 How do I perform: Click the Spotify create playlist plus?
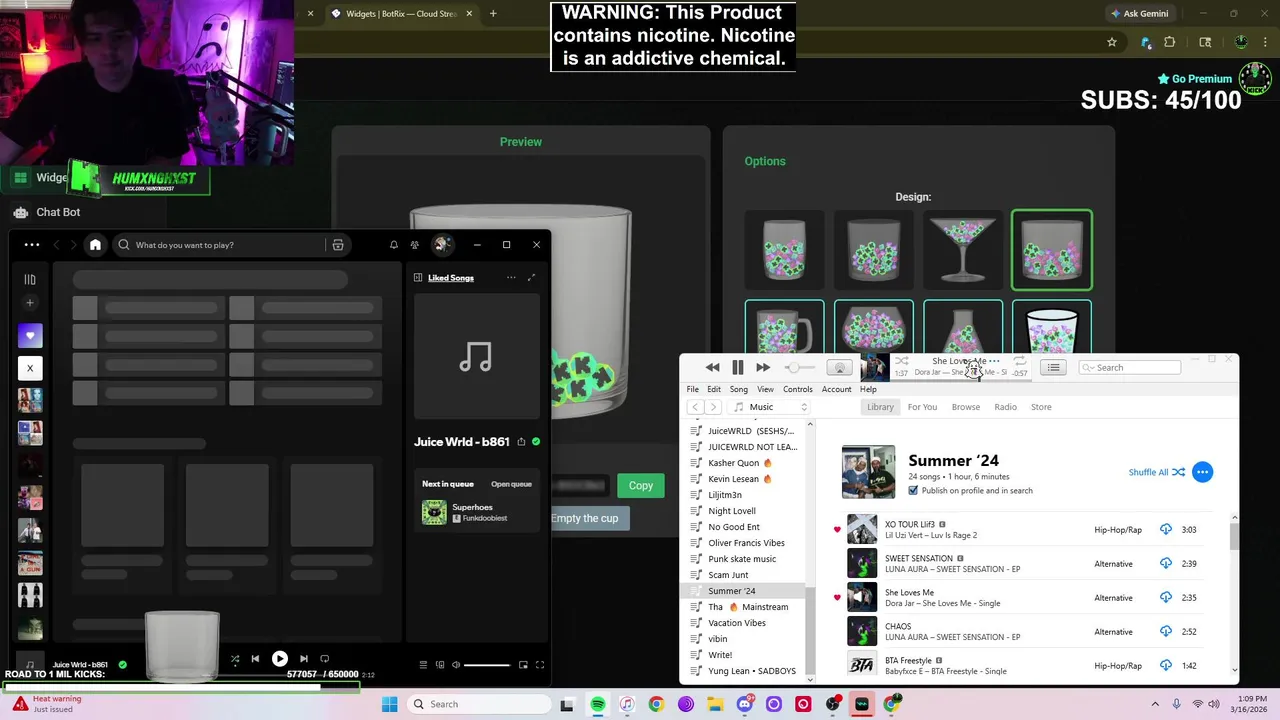point(30,303)
